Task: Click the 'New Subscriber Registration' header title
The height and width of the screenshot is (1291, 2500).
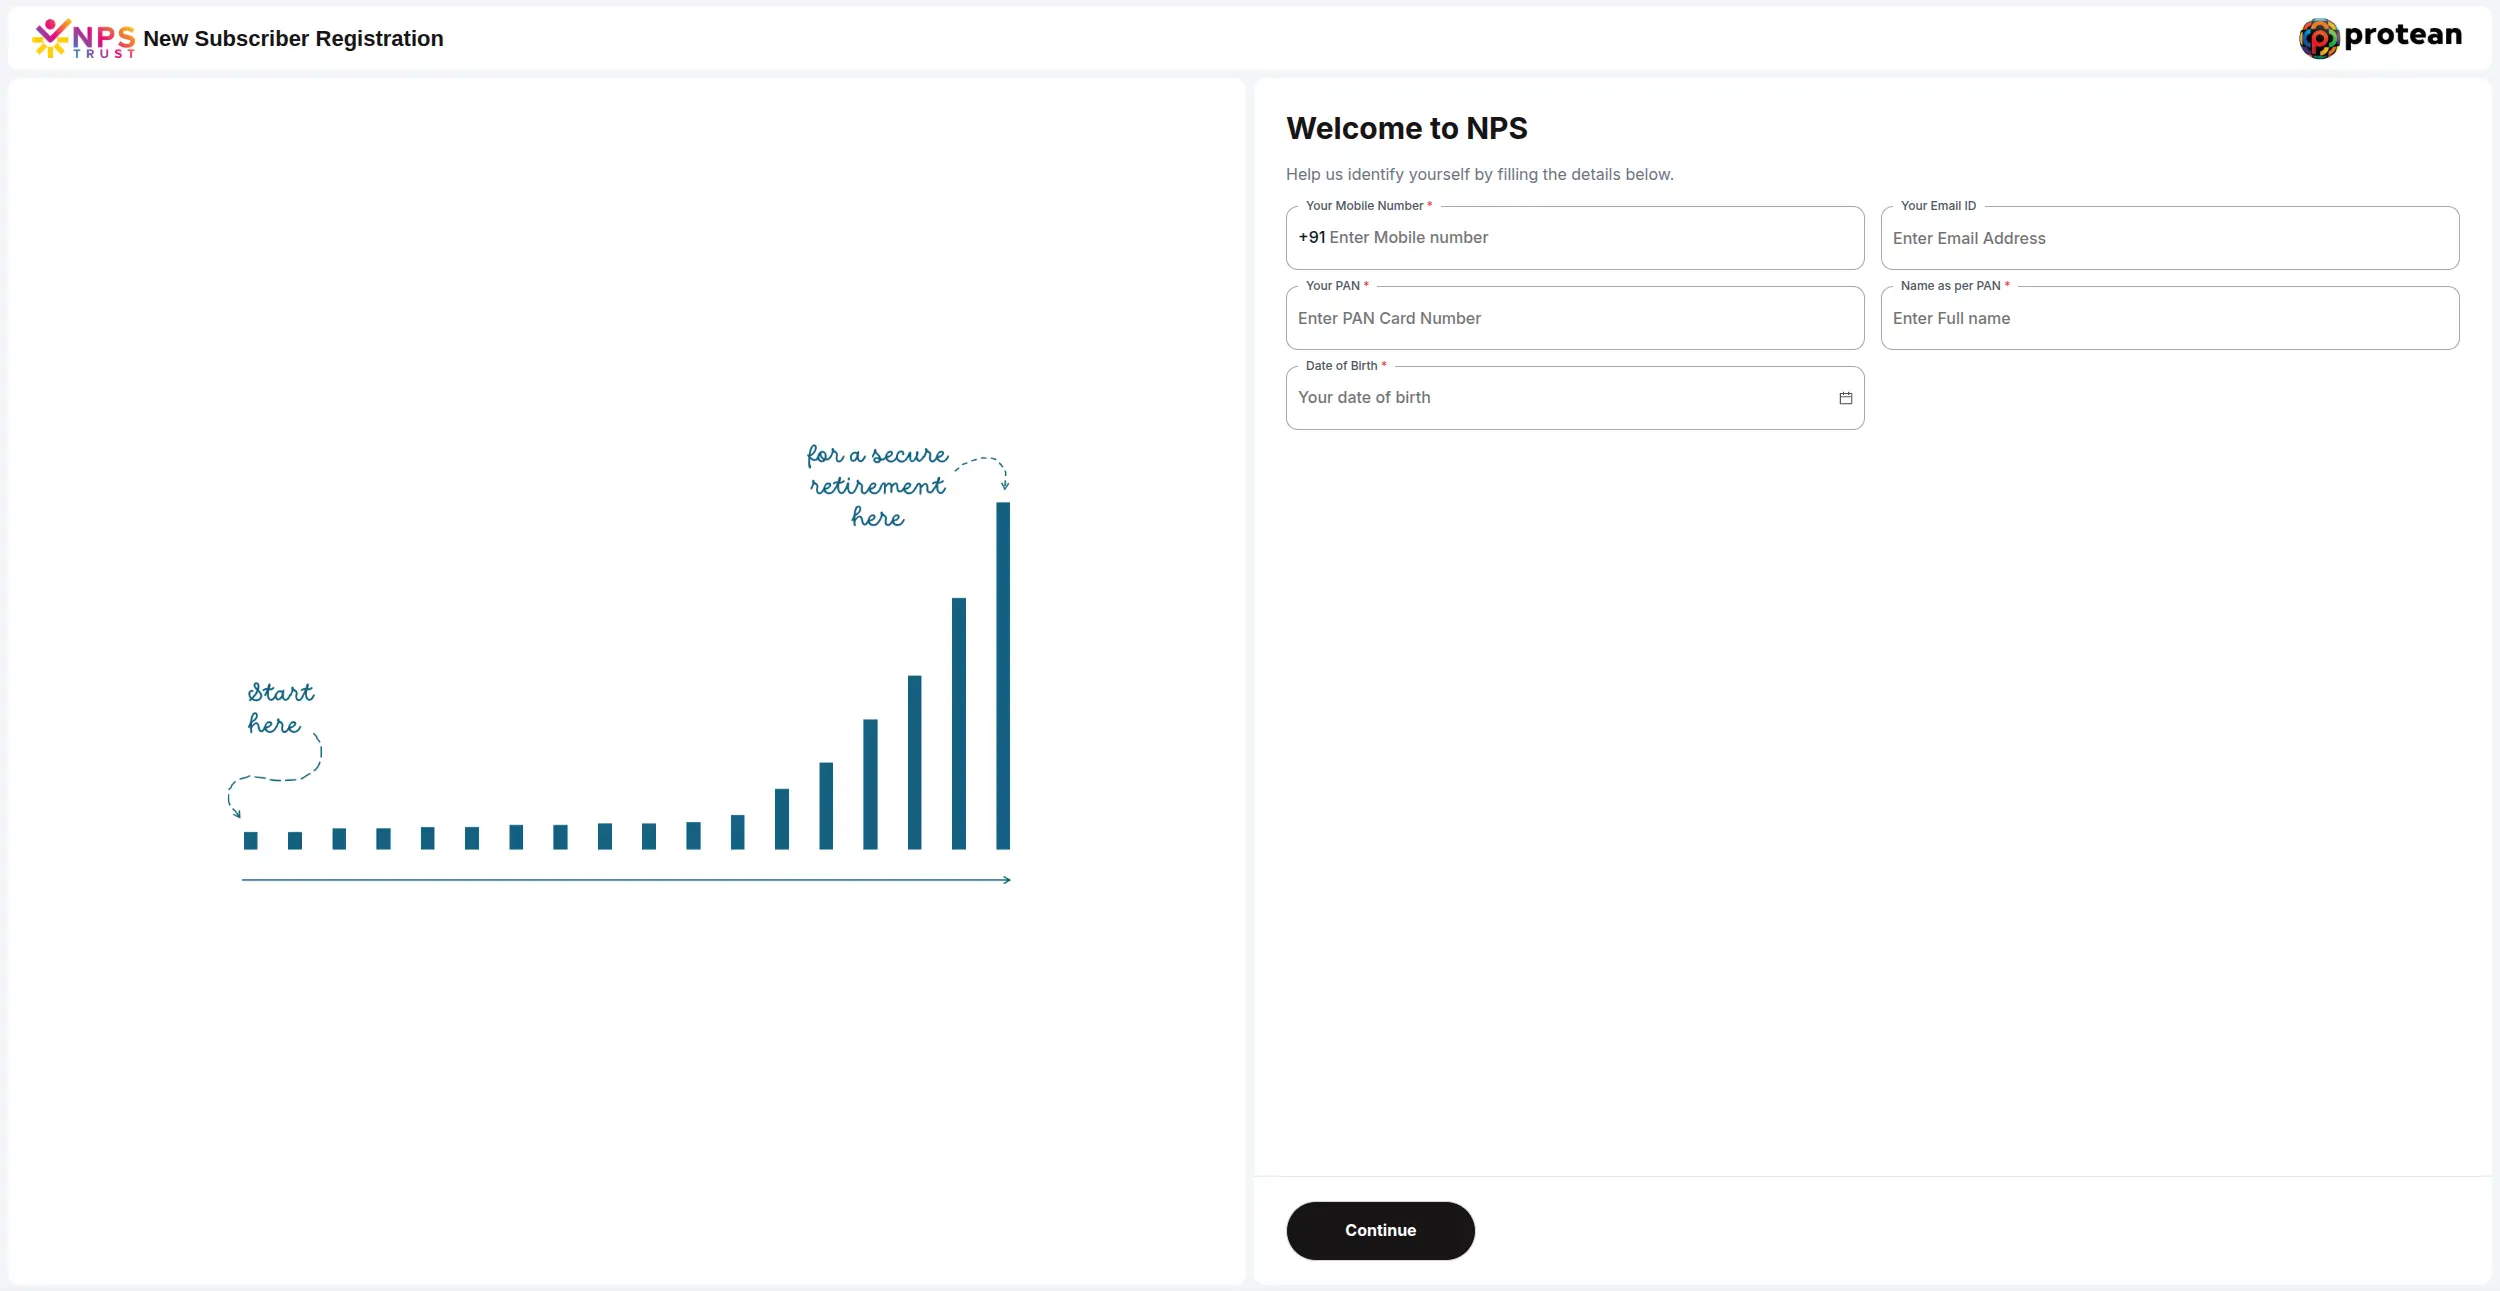Action: click(293, 39)
